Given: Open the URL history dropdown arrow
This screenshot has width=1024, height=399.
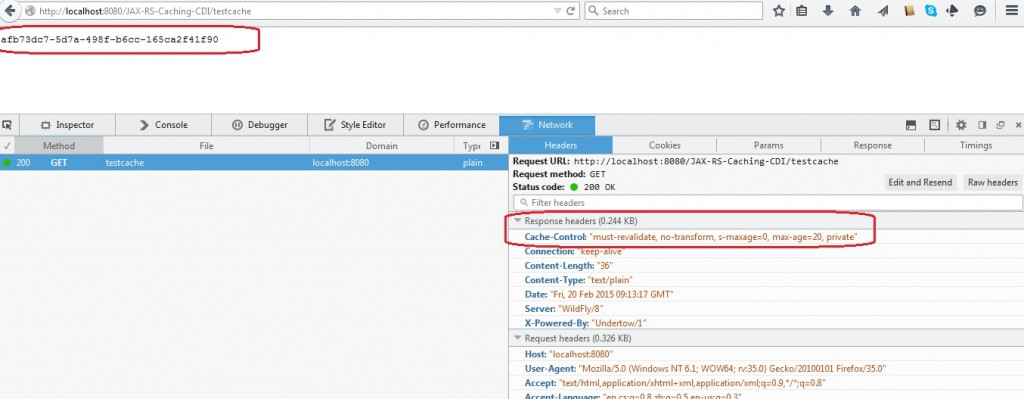Looking at the screenshot, I should 557,11.
